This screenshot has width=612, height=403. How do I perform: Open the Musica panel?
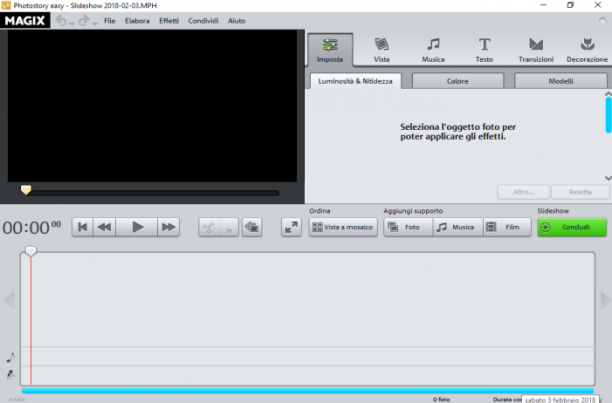pos(433,50)
